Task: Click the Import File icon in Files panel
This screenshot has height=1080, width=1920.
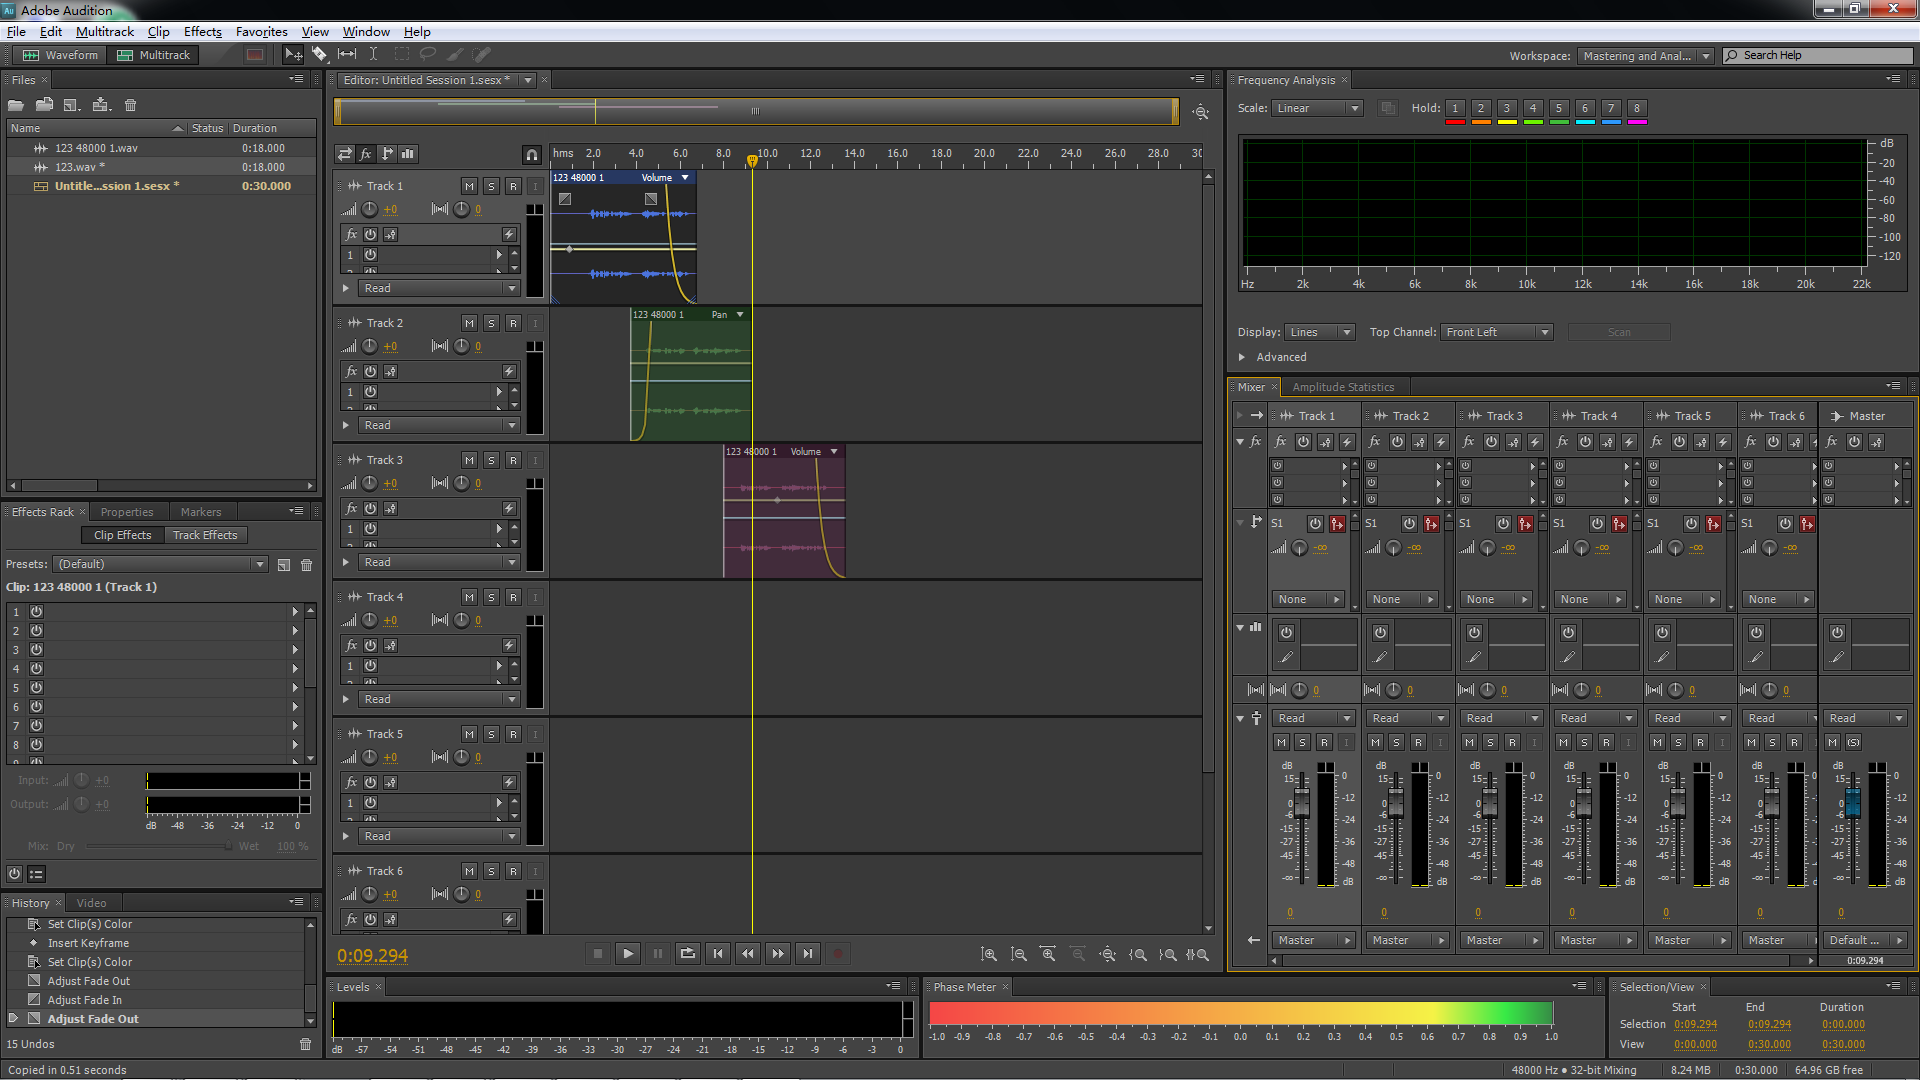Action: [x=44, y=105]
